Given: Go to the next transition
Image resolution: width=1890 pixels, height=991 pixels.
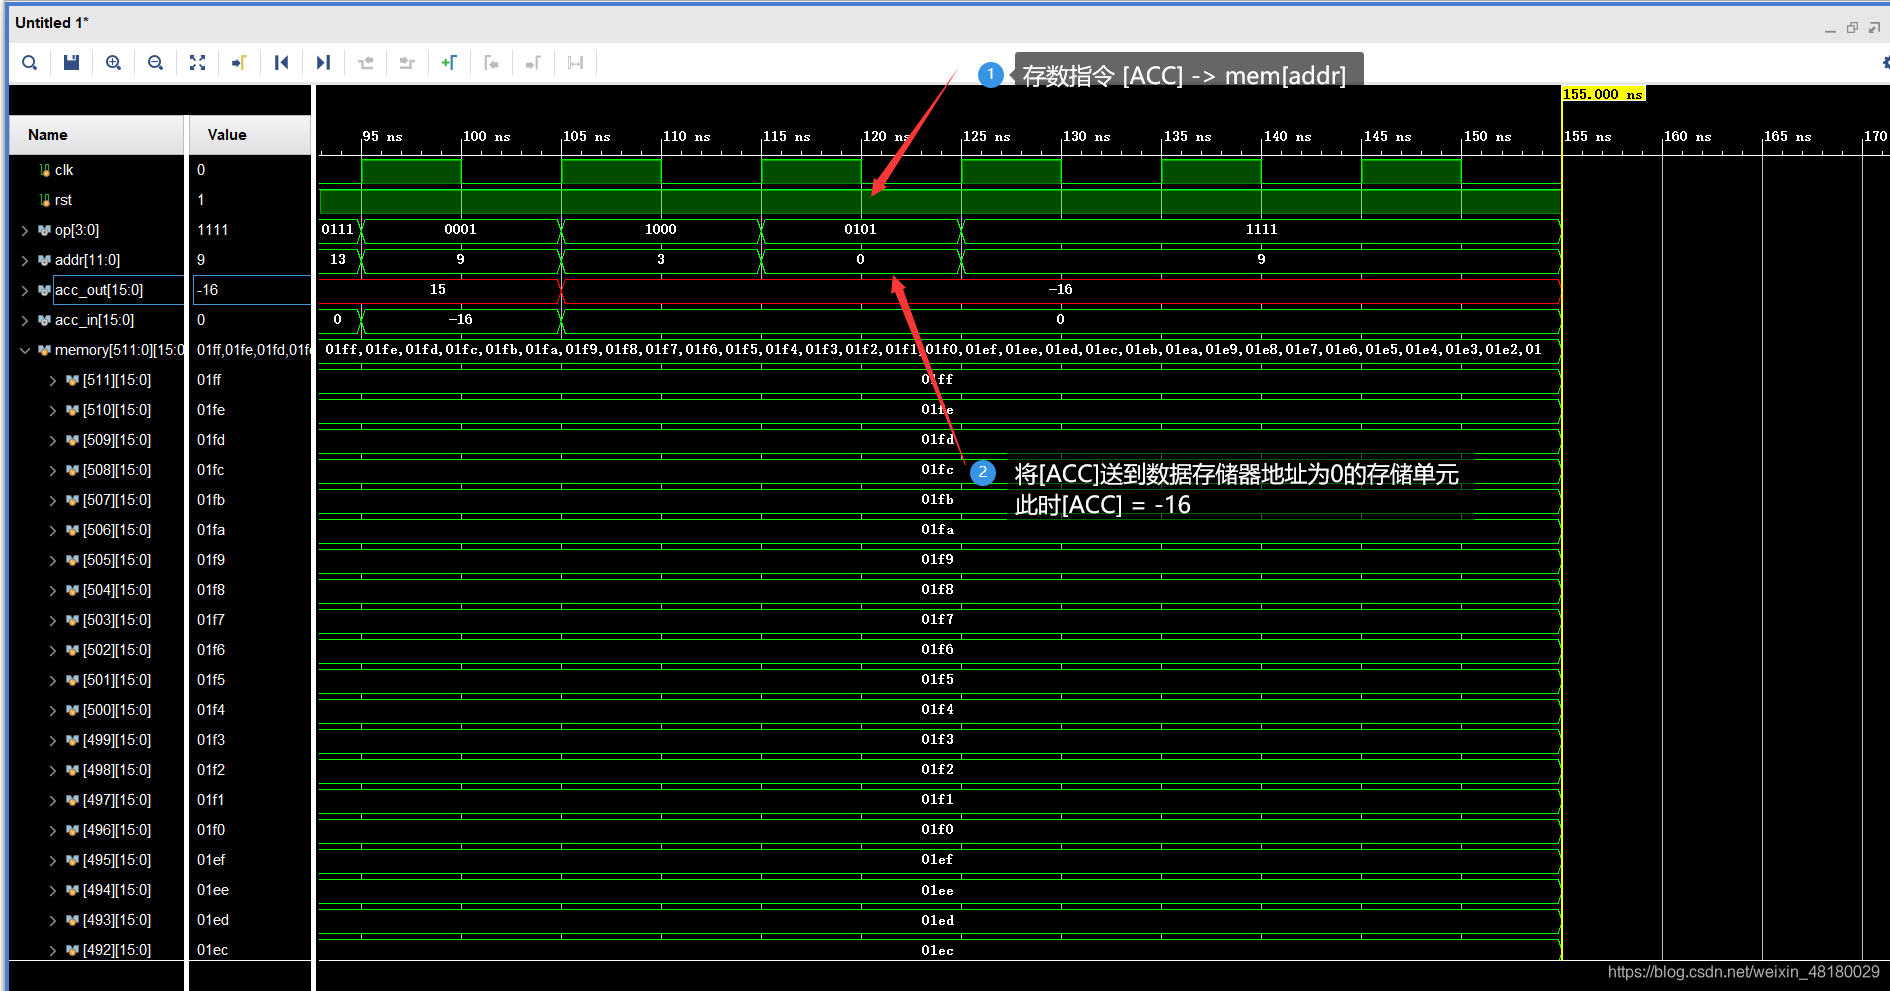Looking at the screenshot, I should point(407,63).
